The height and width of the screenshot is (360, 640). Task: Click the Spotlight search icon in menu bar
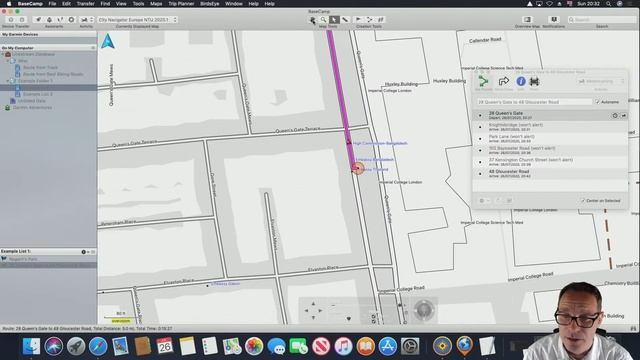tap(608, 4)
